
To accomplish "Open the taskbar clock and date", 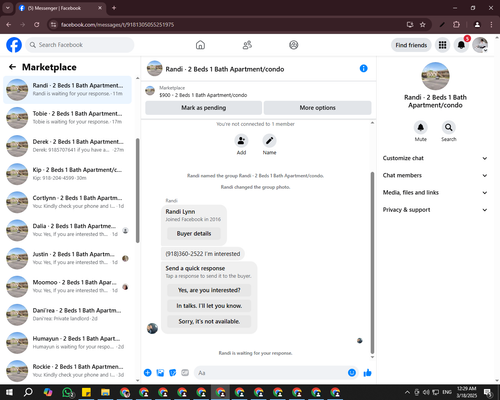I will 467,392.
